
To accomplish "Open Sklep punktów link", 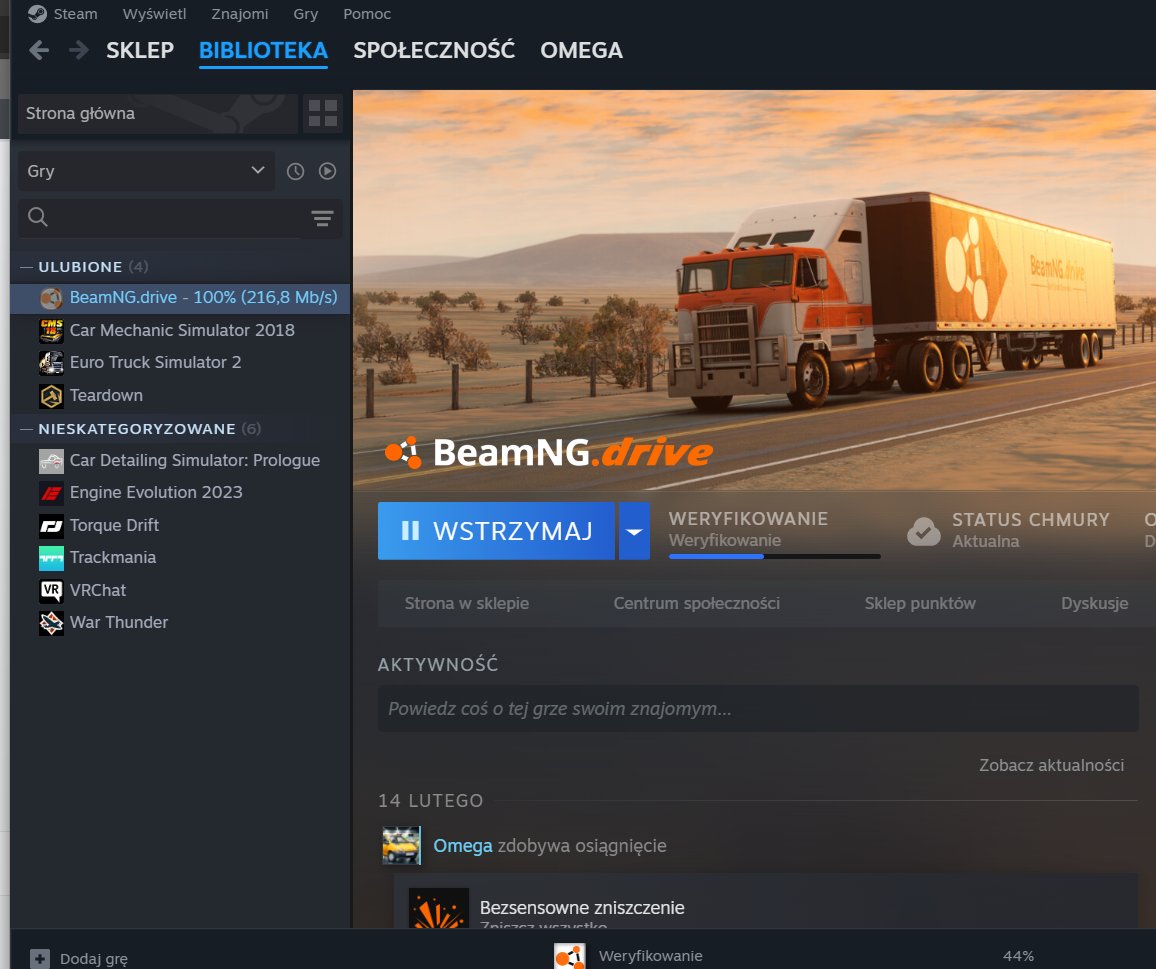I will (919, 603).
